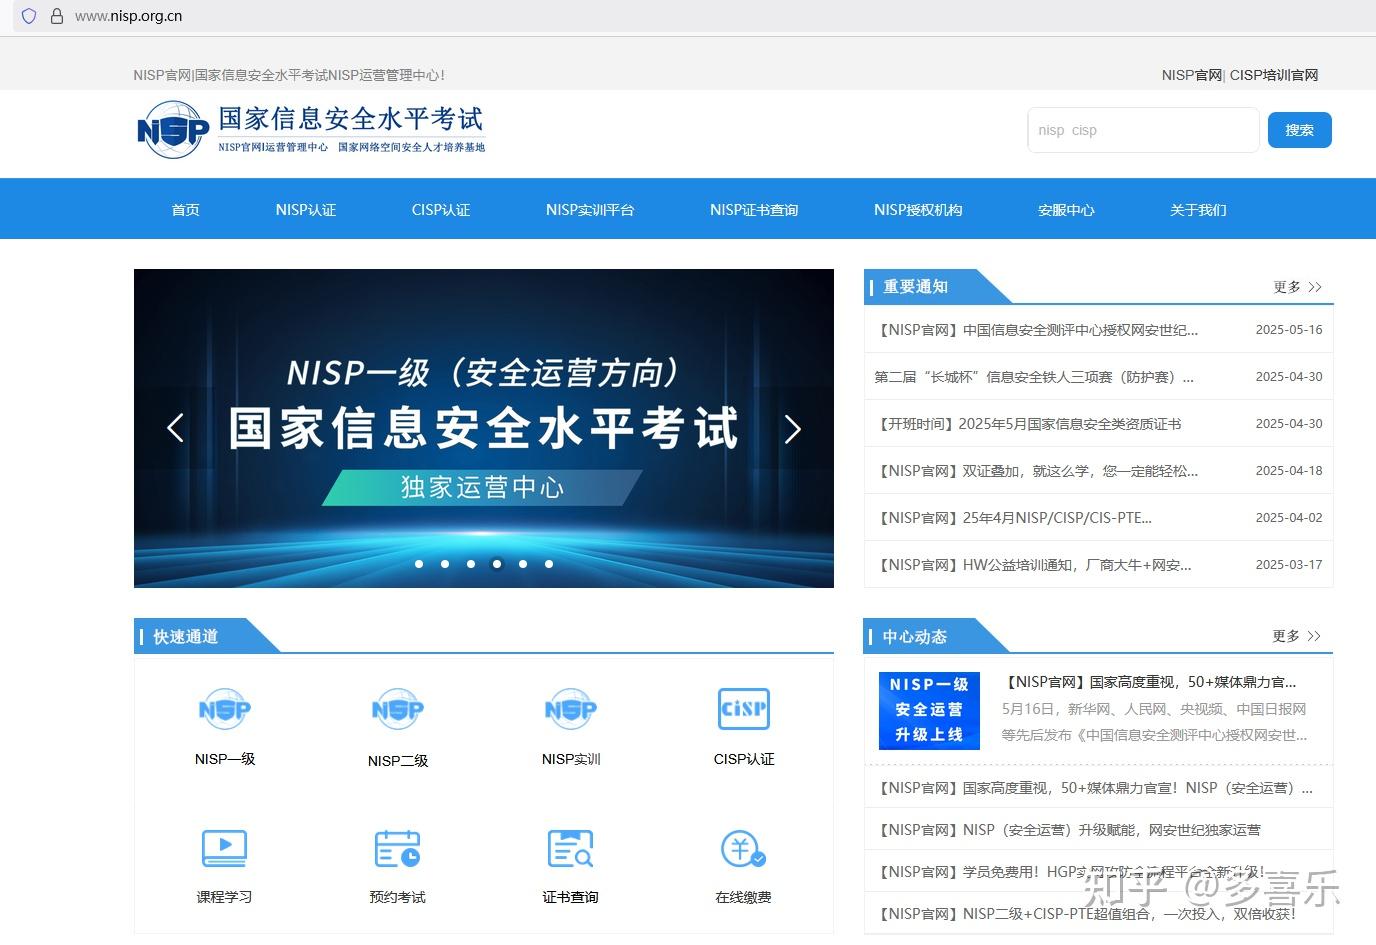Open the NISP官网 top-right link
The image size is (1376, 945).
(x=1191, y=75)
